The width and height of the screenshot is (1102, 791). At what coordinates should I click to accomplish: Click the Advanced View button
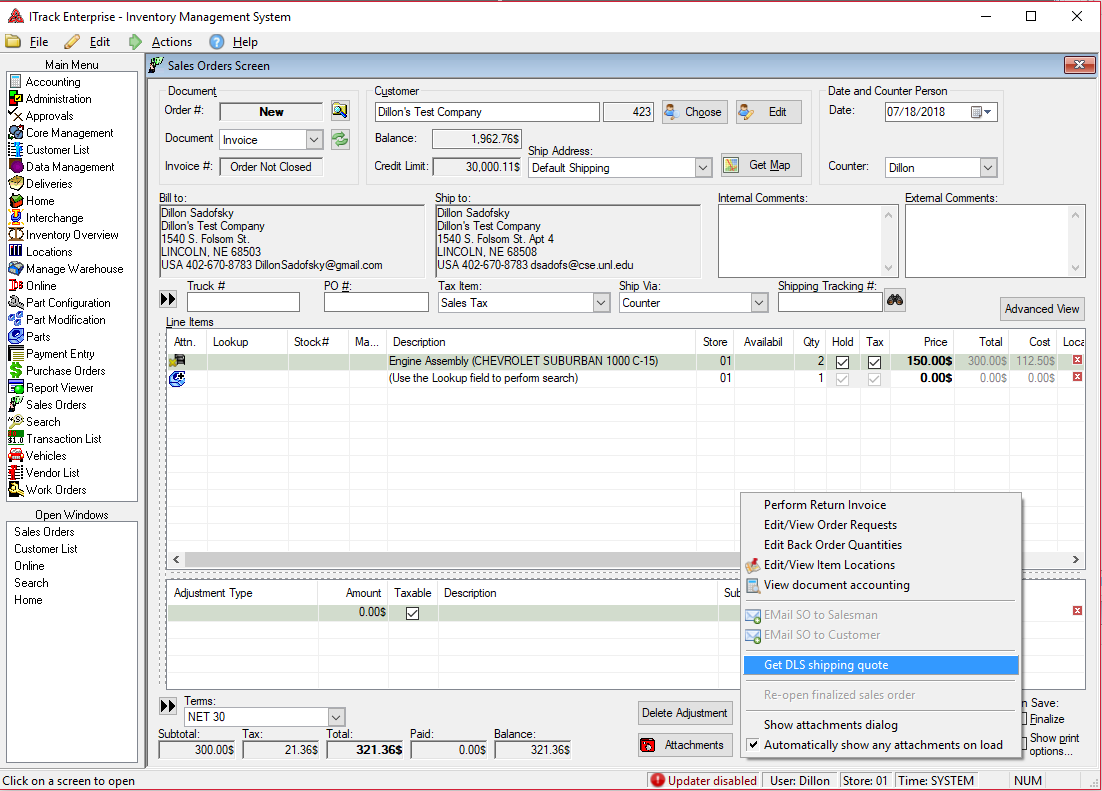coord(1042,309)
